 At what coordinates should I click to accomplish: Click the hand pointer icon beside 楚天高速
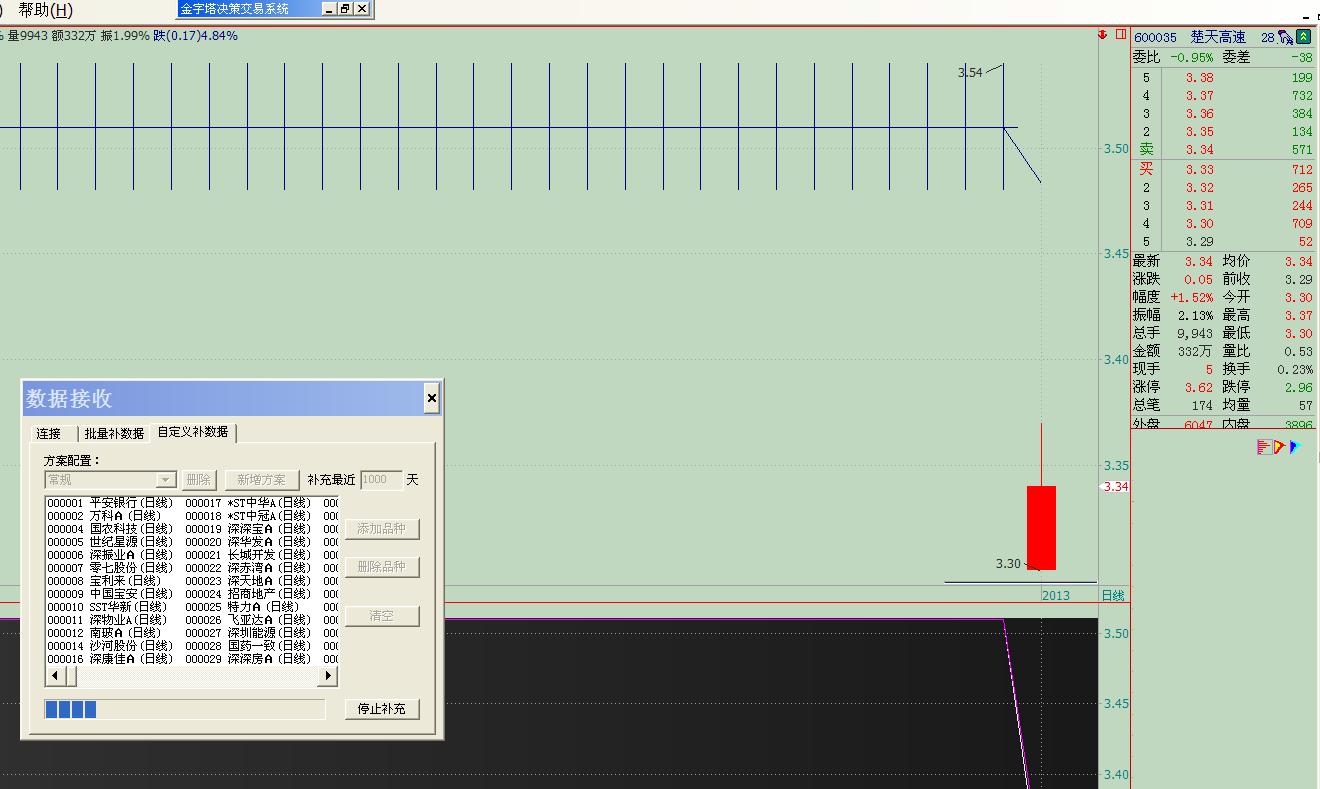click(1285, 37)
